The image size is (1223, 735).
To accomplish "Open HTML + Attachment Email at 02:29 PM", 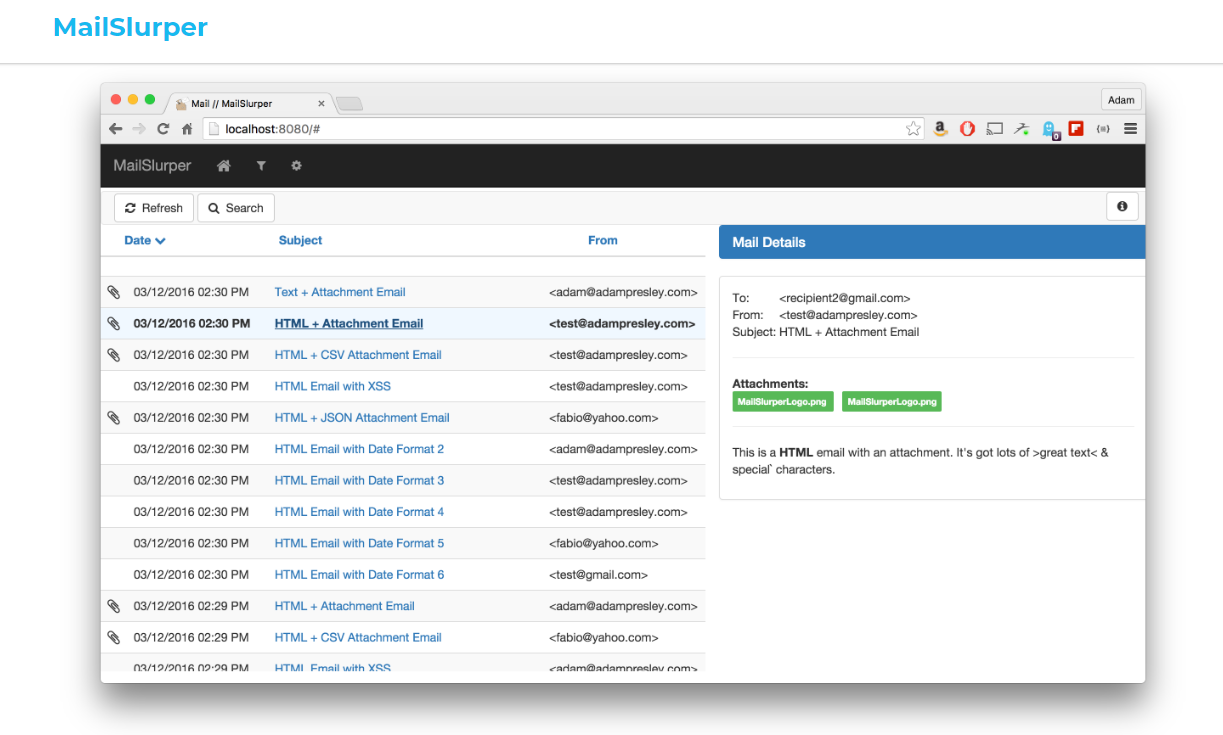I will (344, 606).
